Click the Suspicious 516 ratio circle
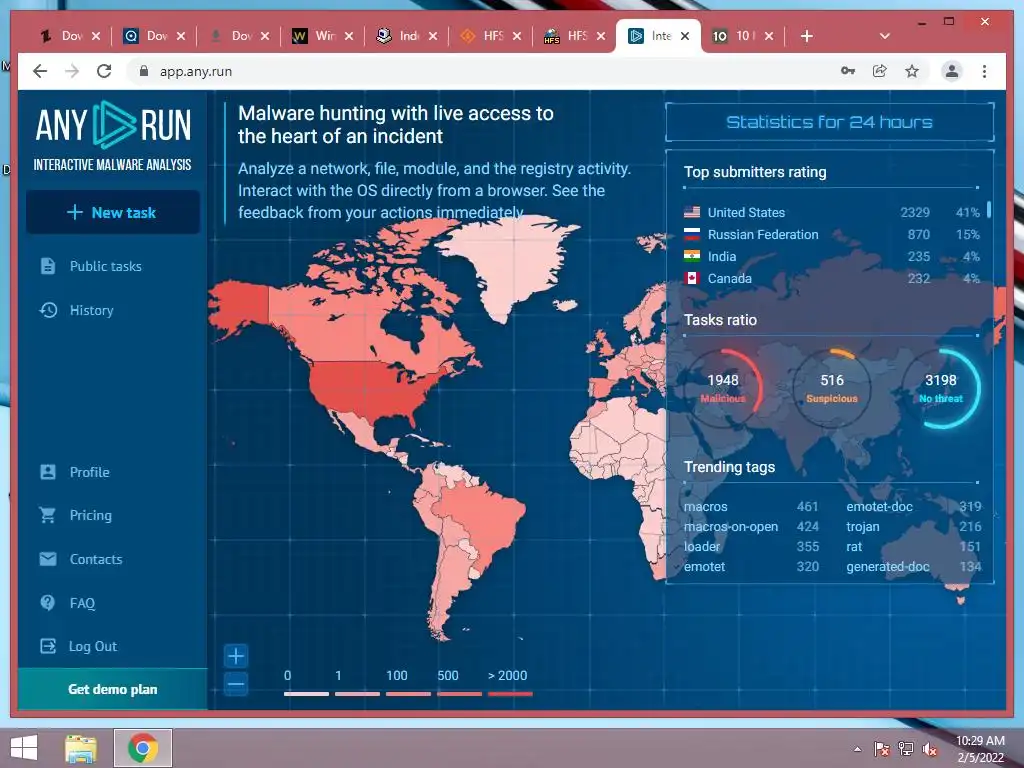This screenshot has width=1024, height=768. tap(831, 389)
